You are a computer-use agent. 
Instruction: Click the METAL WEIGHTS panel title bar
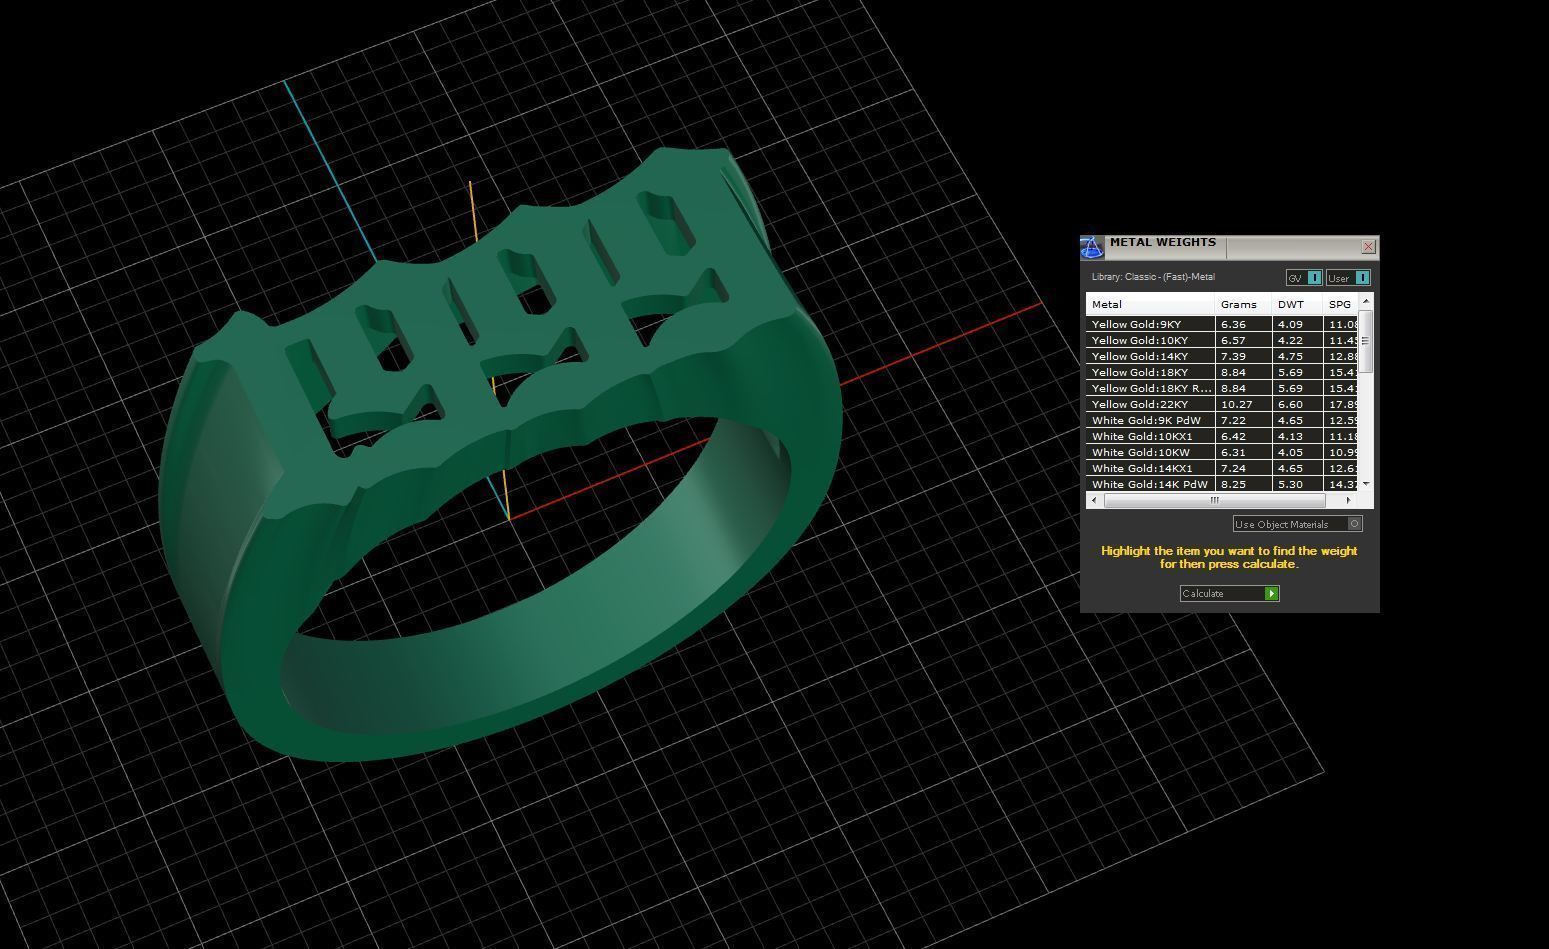[1230, 246]
